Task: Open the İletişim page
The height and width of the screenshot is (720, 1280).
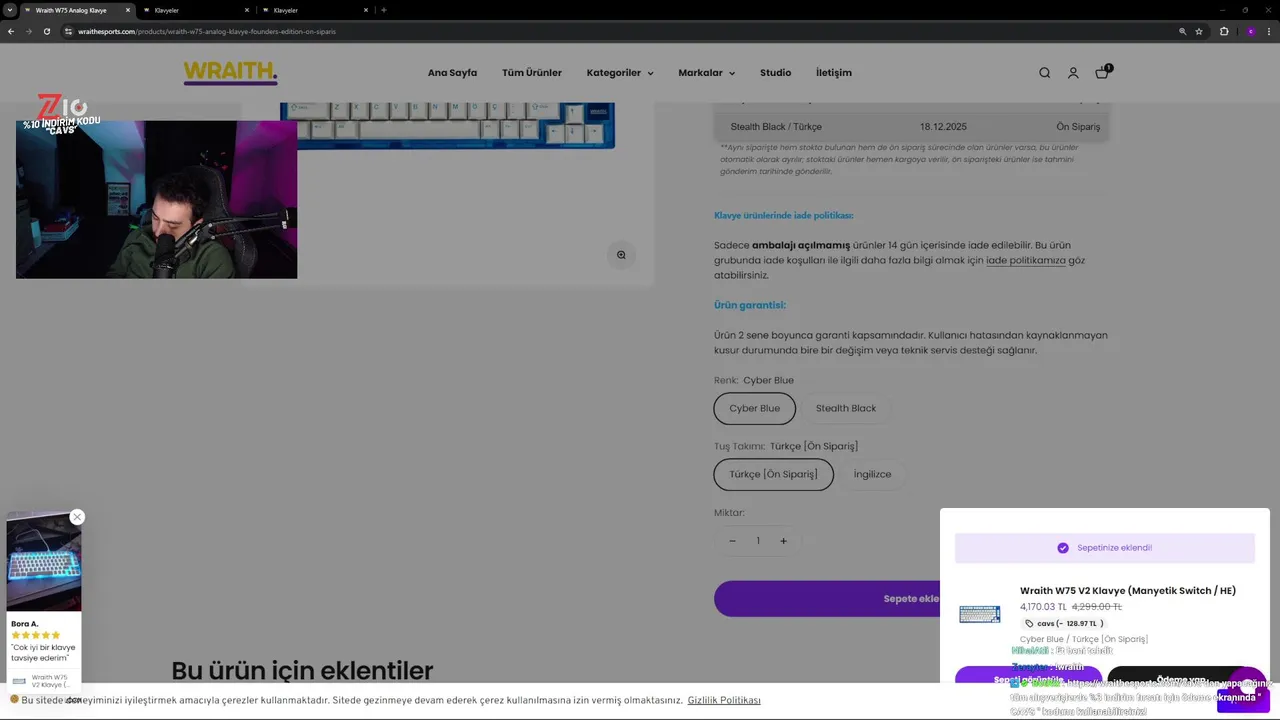Action: [834, 73]
